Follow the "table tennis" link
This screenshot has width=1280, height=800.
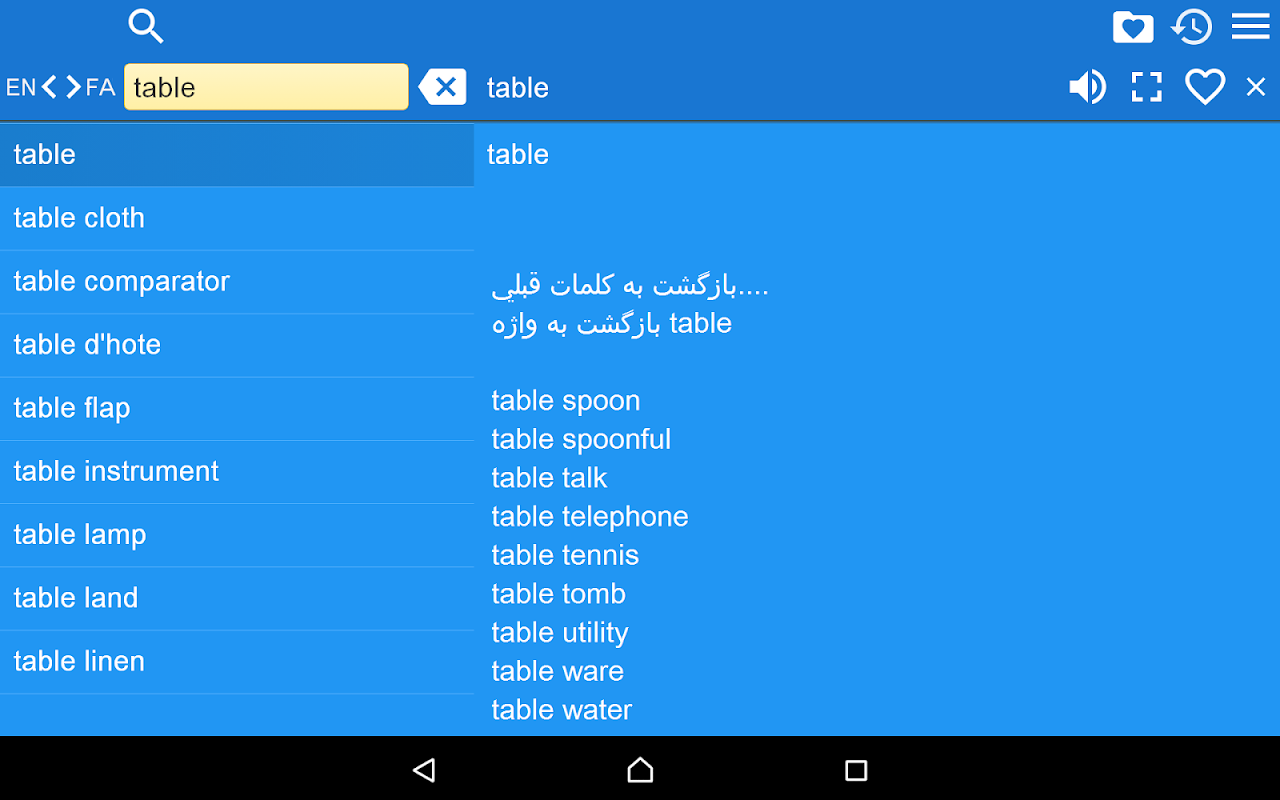pos(565,555)
